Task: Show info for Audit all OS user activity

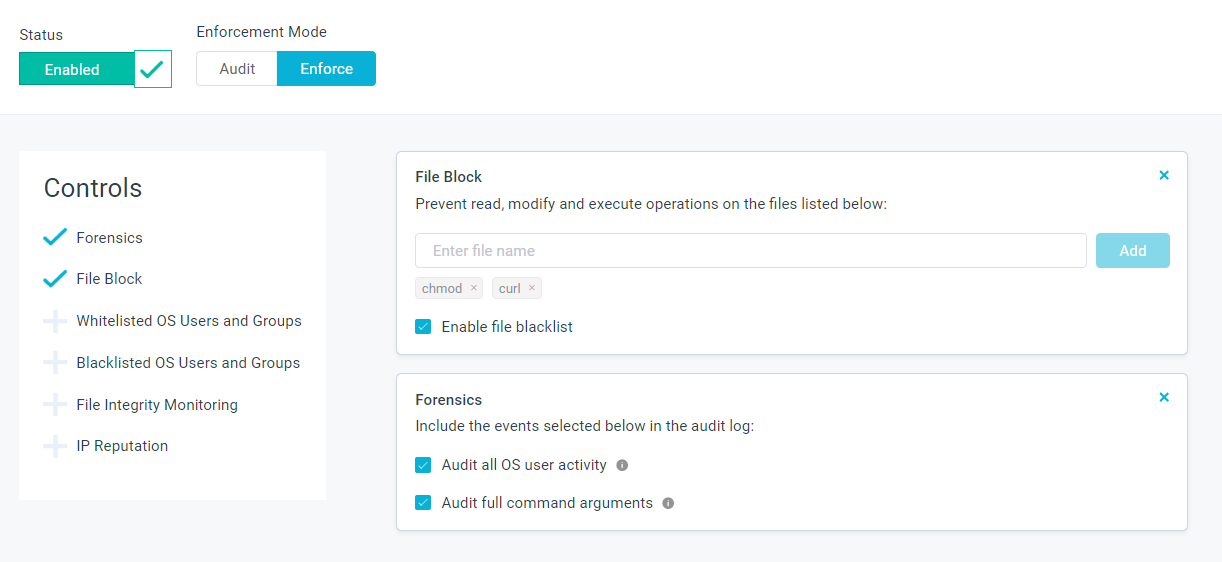Action: click(622, 465)
